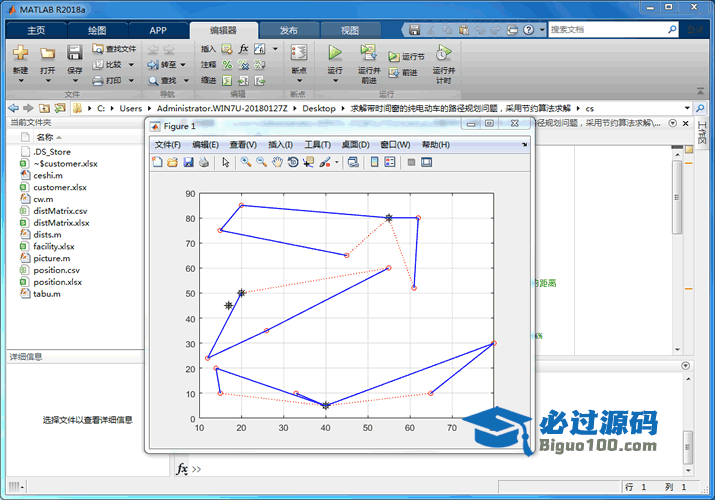715x500 pixels.
Task: Click the Figure open file icon
Action: point(172,162)
